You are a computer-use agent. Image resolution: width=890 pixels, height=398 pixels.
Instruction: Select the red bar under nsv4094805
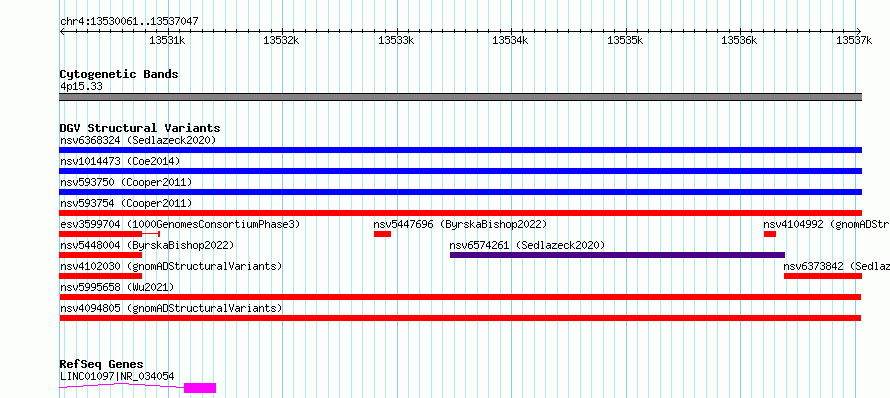(x=460, y=318)
